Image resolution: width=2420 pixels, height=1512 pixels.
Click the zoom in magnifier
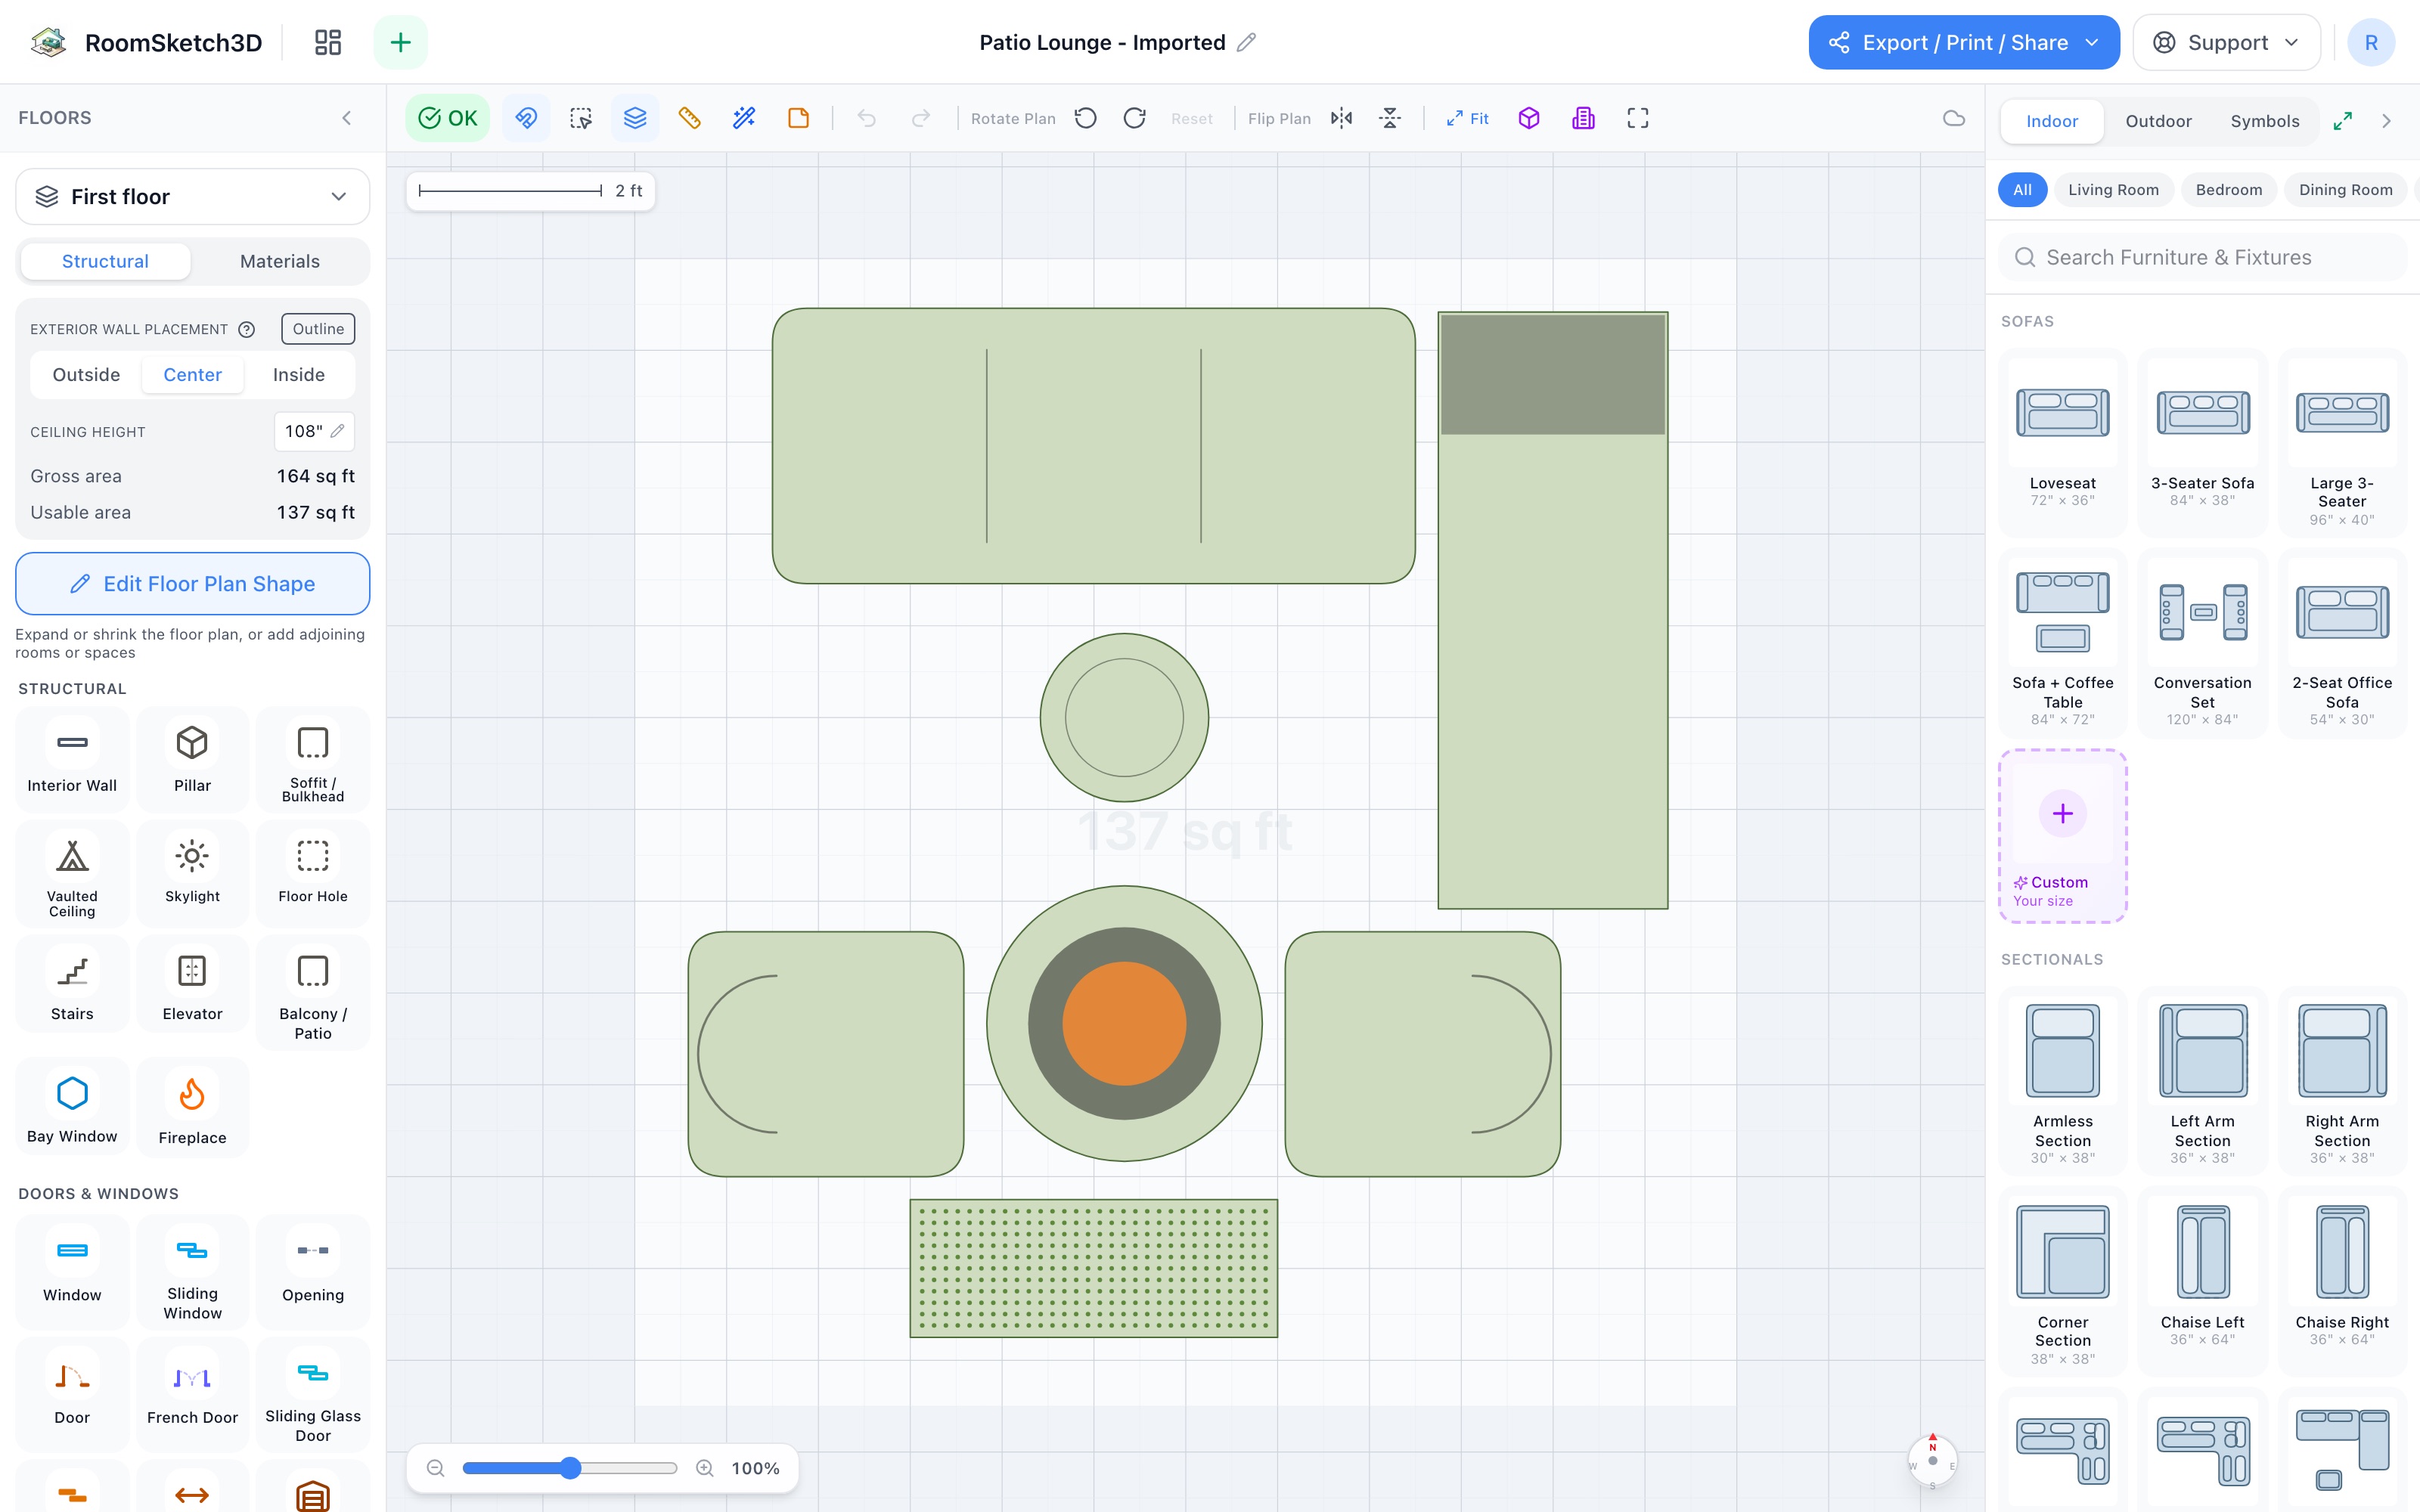click(705, 1468)
